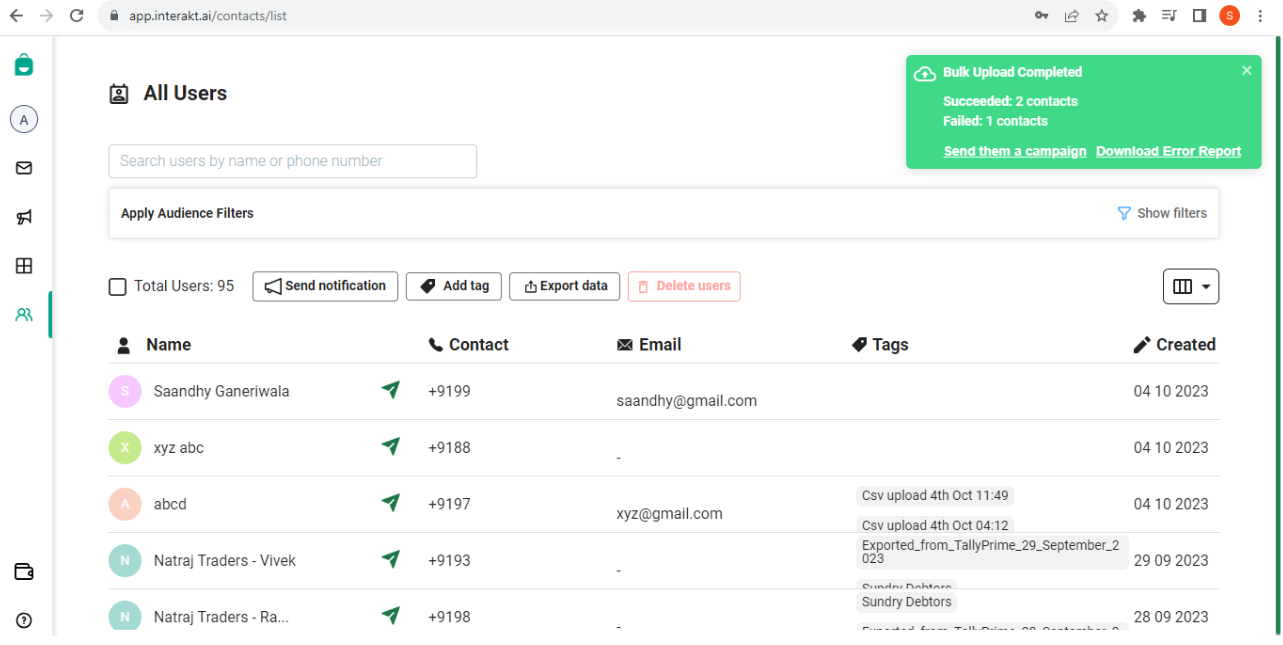Click the avatar circle of abcd
Screen dimensions: 1283x645
(x=125, y=504)
